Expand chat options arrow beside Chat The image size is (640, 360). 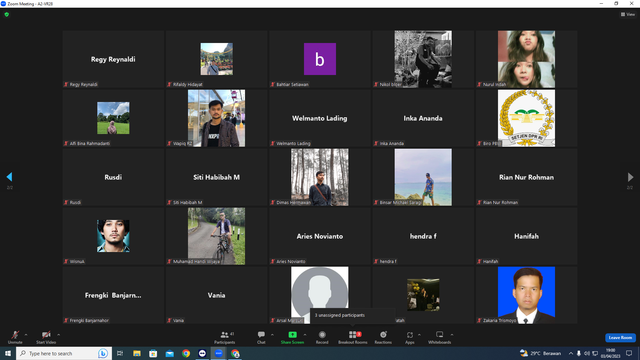[272, 335]
